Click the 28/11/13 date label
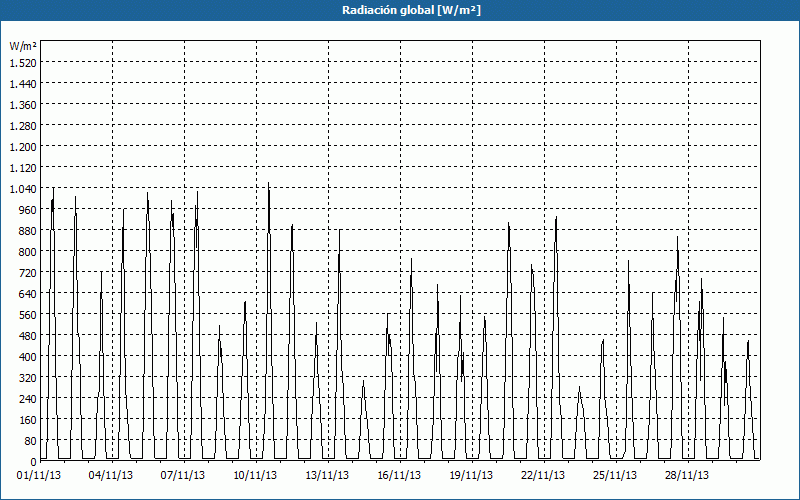800x500 pixels. coord(687,475)
